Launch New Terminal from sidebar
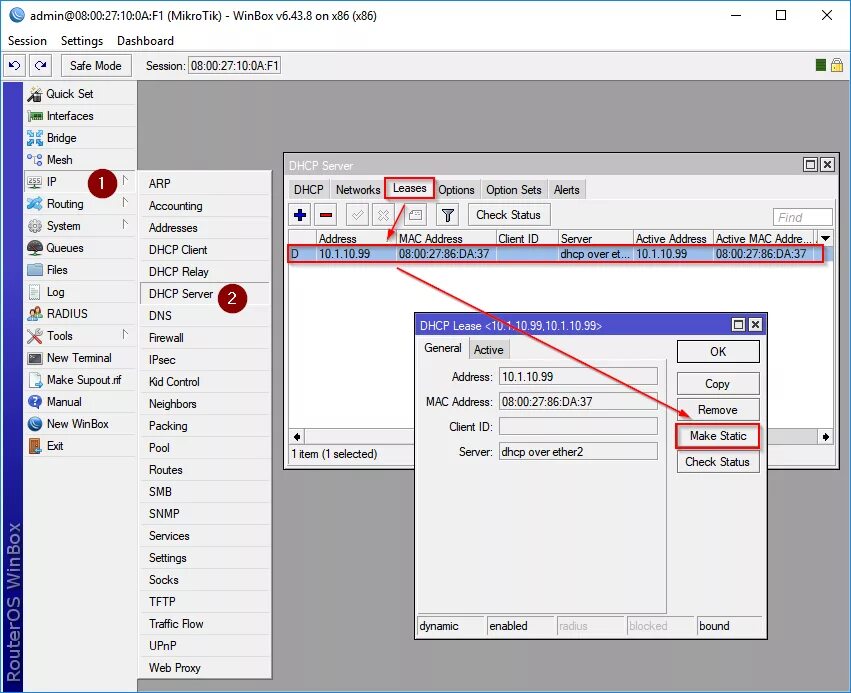Image resolution: width=851 pixels, height=693 pixels. coord(80,358)
